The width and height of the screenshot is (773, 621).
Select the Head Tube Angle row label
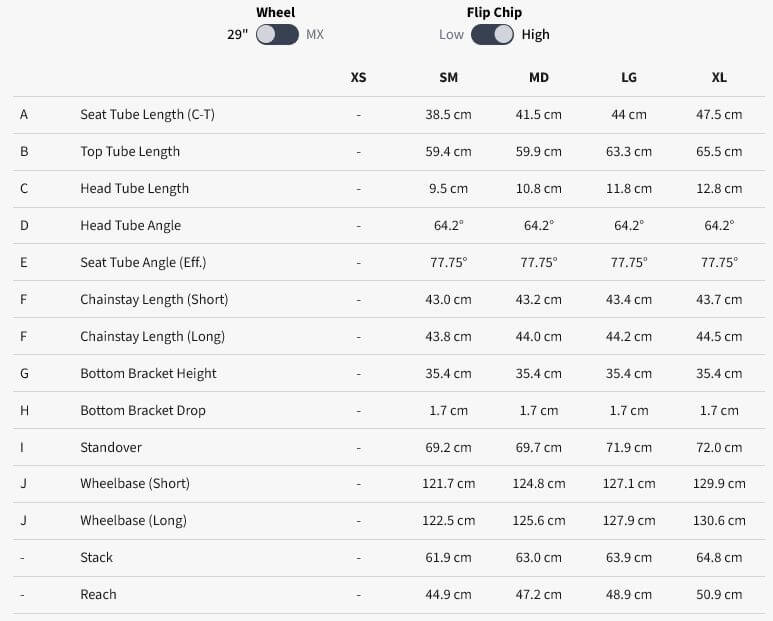tap(130, 226)
